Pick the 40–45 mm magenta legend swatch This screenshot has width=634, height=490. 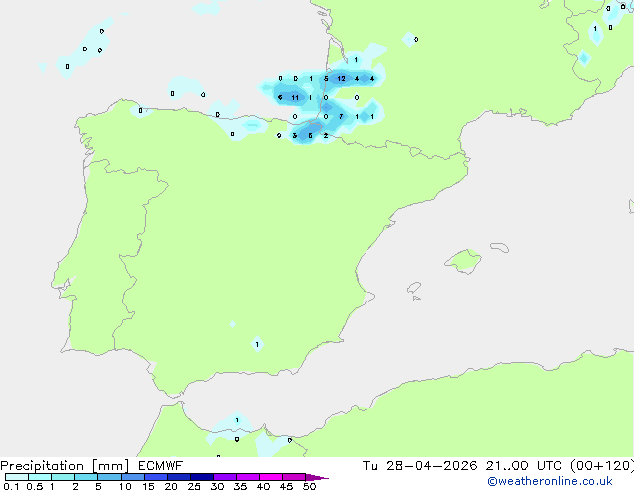[x=271, y=477]
